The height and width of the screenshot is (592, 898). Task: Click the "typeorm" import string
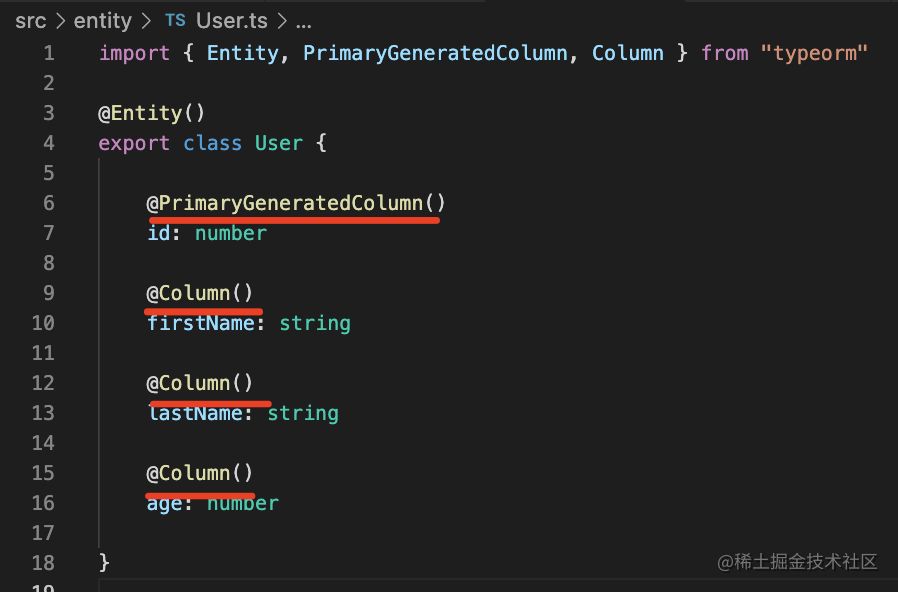click(813, 53)
